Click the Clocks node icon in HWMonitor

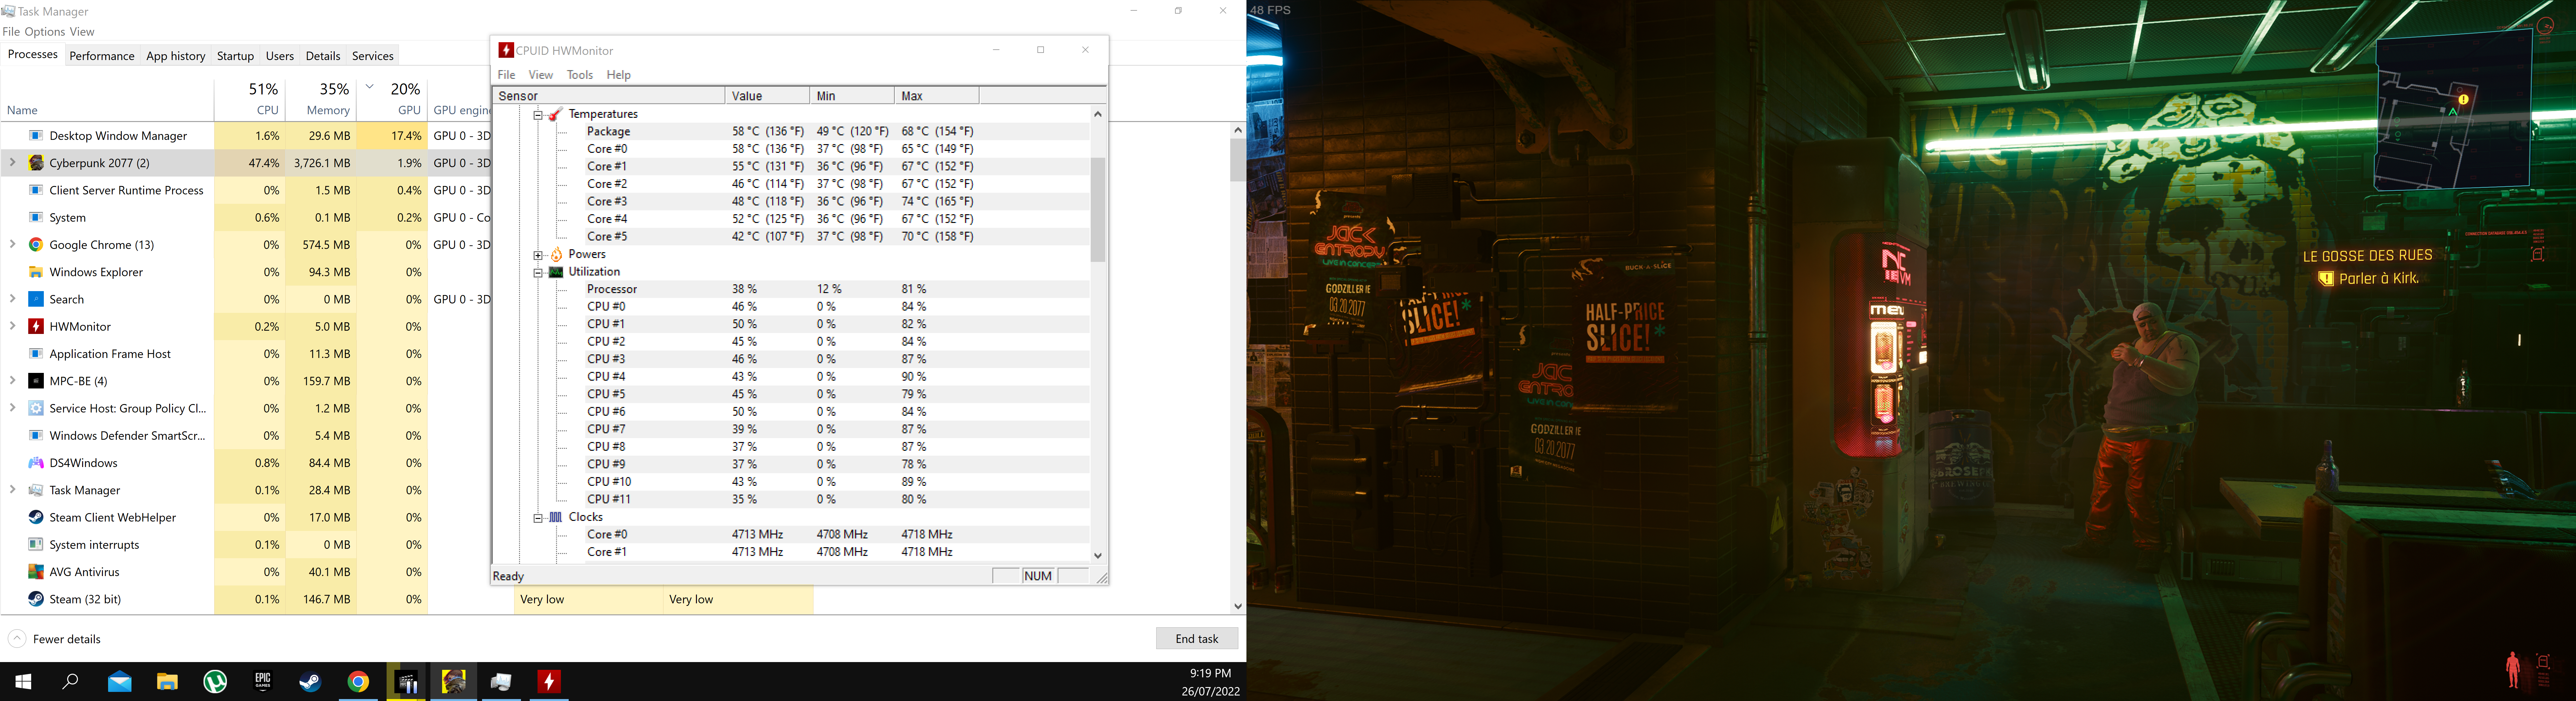tap(556, 517)
